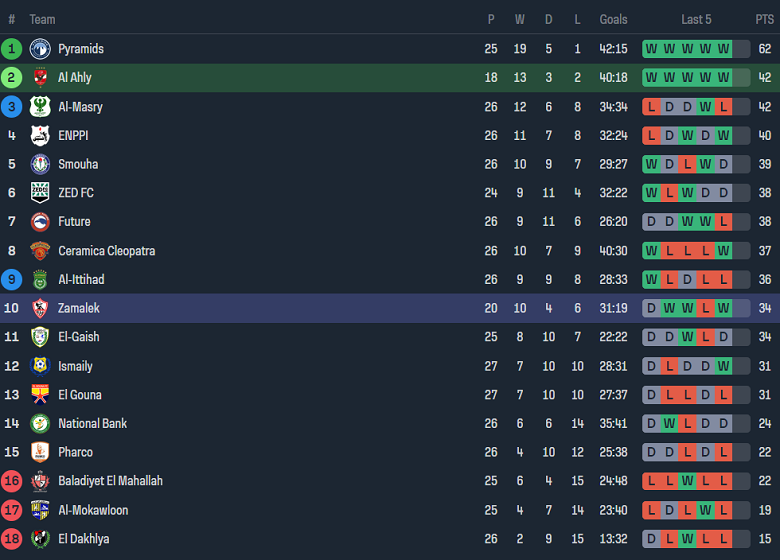780x560 pixels.
Task: Sort standings by Goals column header
Action: tap(613, 19)
